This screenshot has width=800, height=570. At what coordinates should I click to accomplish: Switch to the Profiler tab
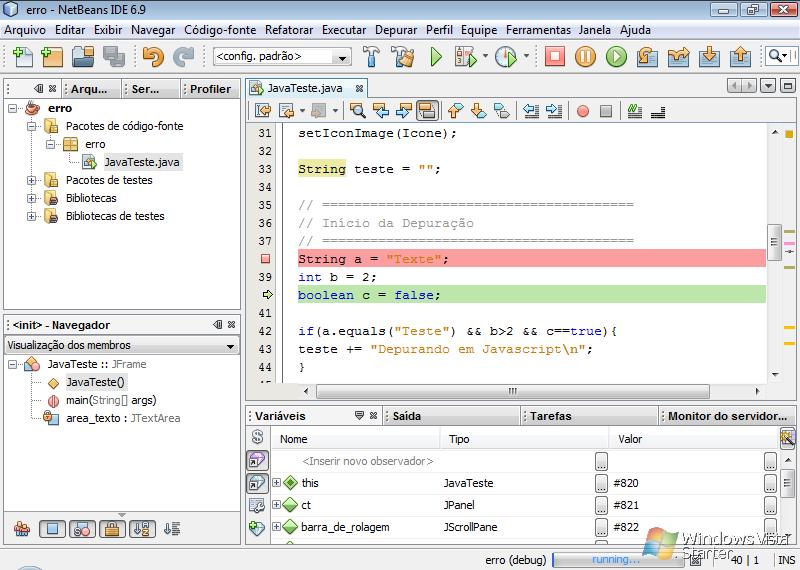[x=210, y=89]
